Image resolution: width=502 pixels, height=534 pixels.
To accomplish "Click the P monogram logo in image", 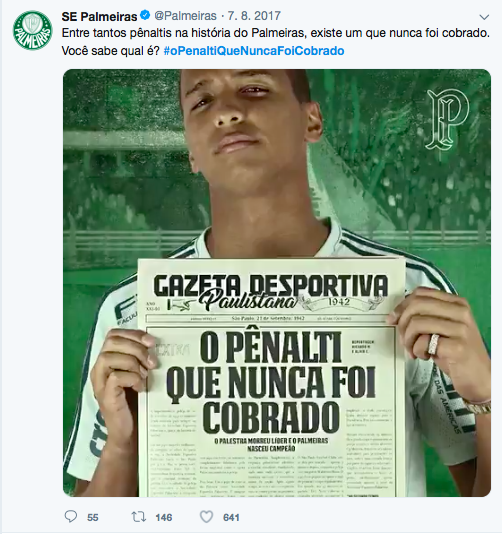I will tap(448, 119).
